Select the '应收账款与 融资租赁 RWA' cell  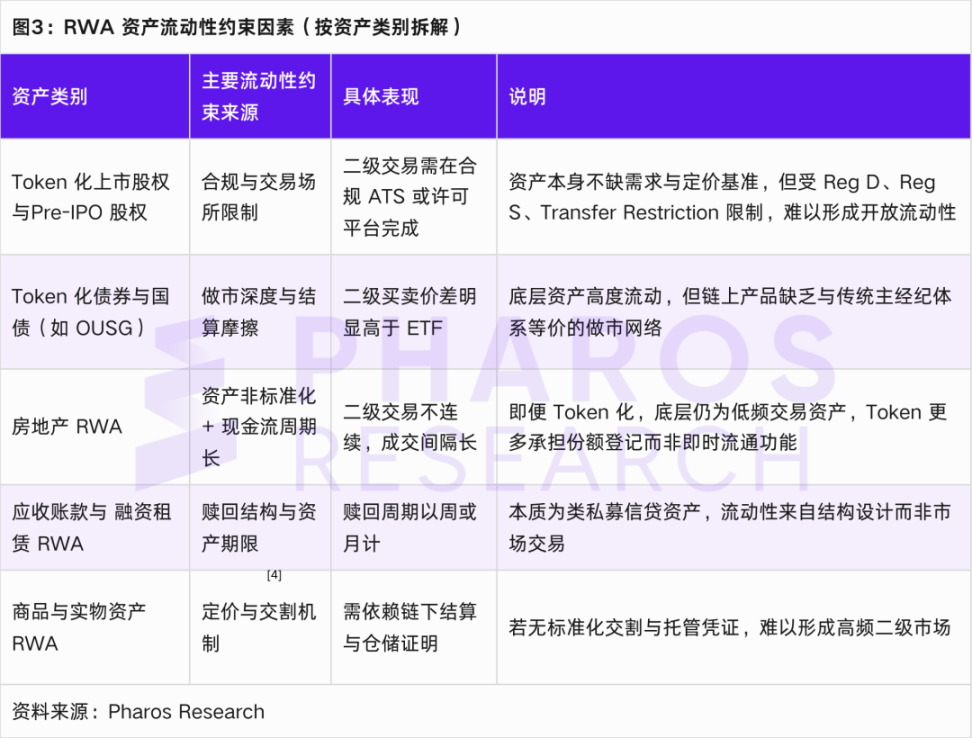[91, 528]
